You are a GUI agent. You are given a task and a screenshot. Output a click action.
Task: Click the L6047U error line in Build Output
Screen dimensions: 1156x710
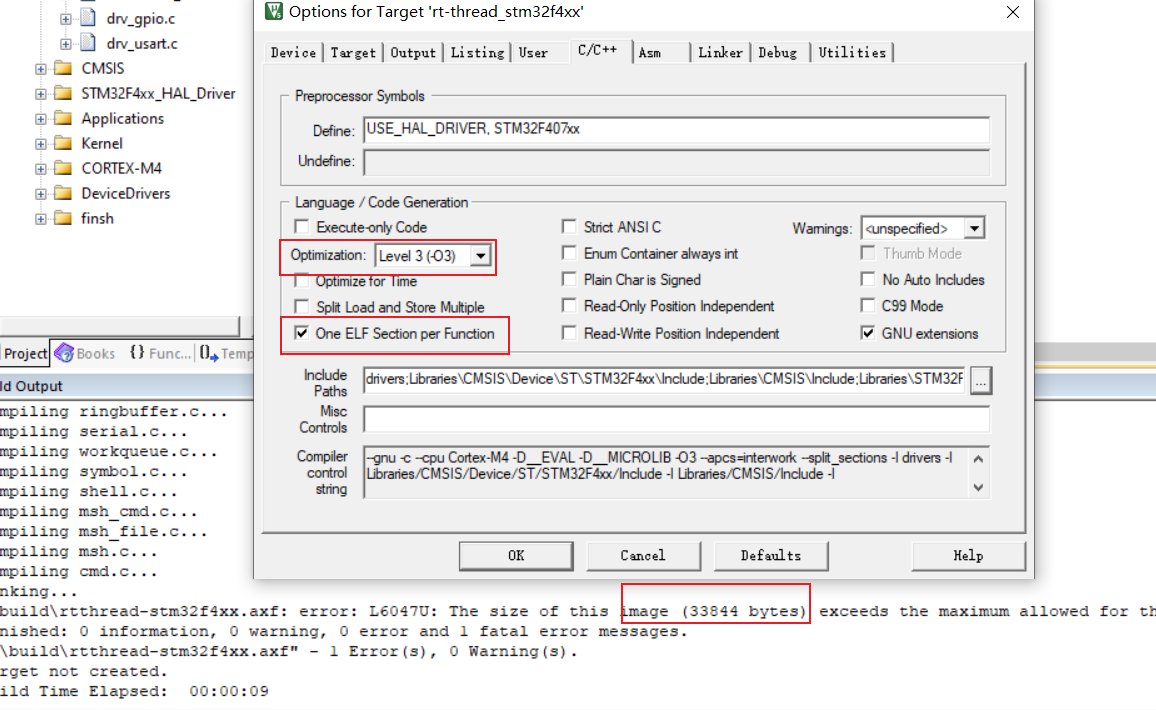pyautogui.click(x=578, y=611)
